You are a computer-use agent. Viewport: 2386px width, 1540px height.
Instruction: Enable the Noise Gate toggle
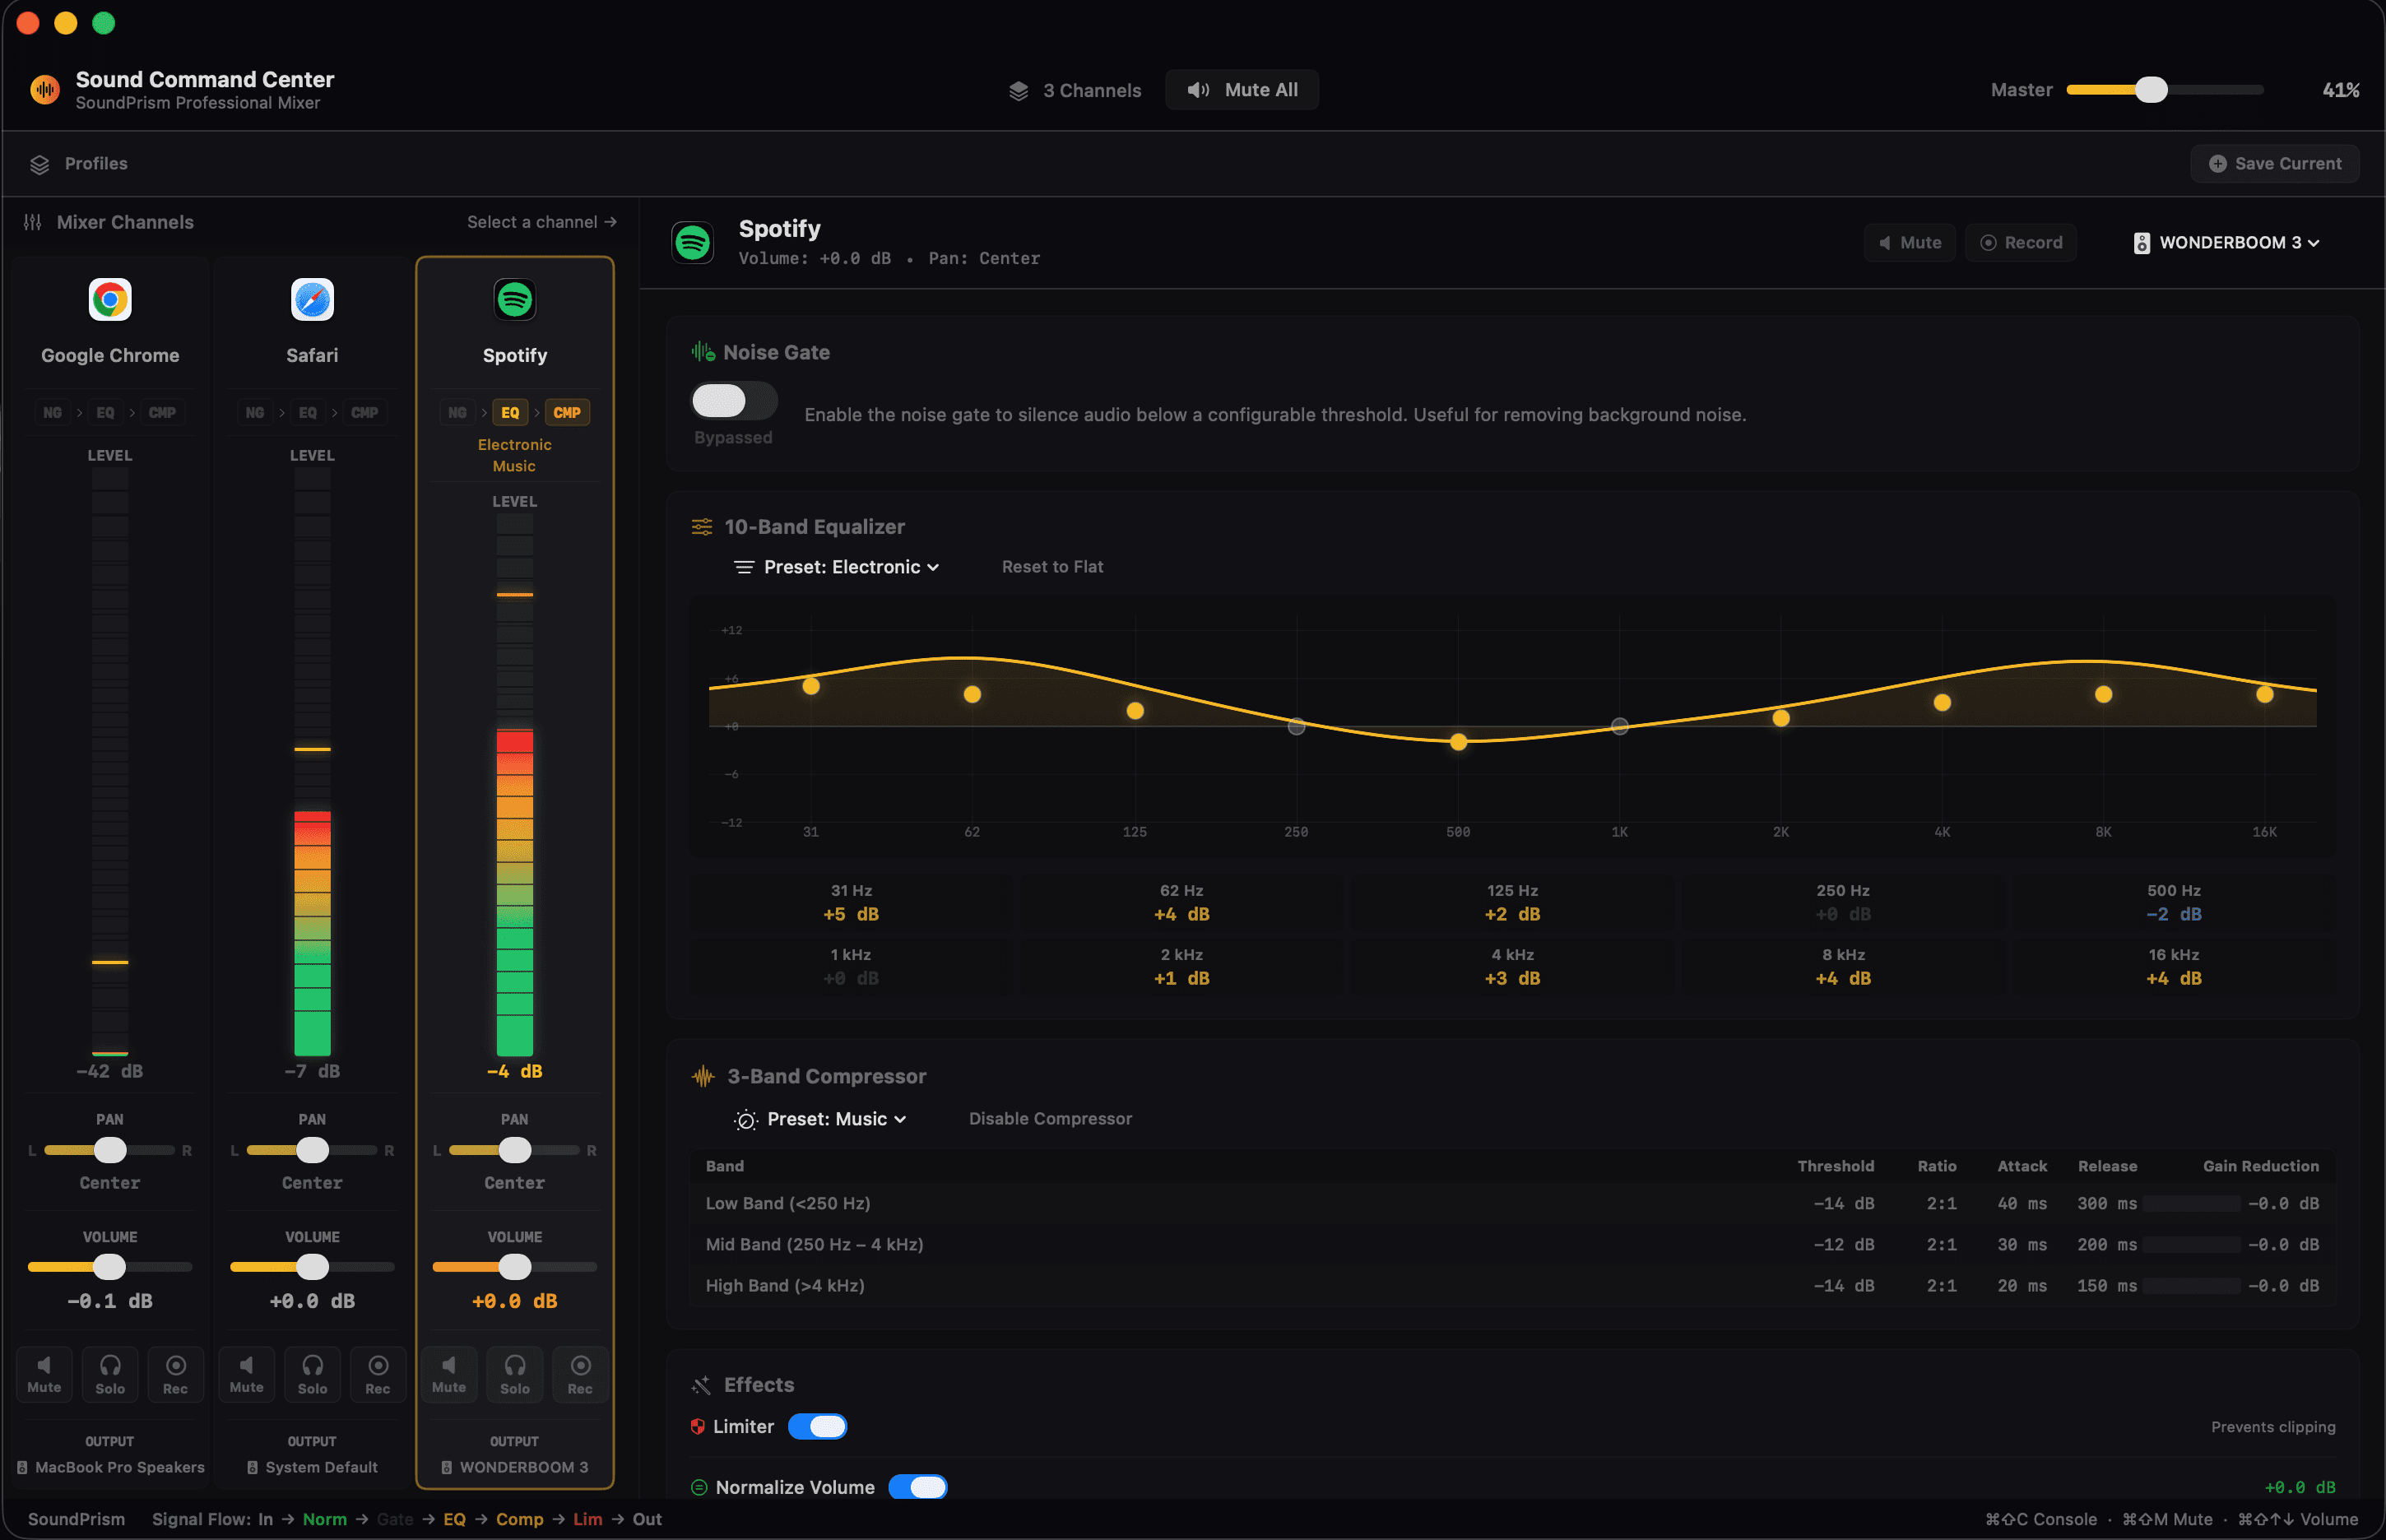pyautogui.click(x=733, y=400)
